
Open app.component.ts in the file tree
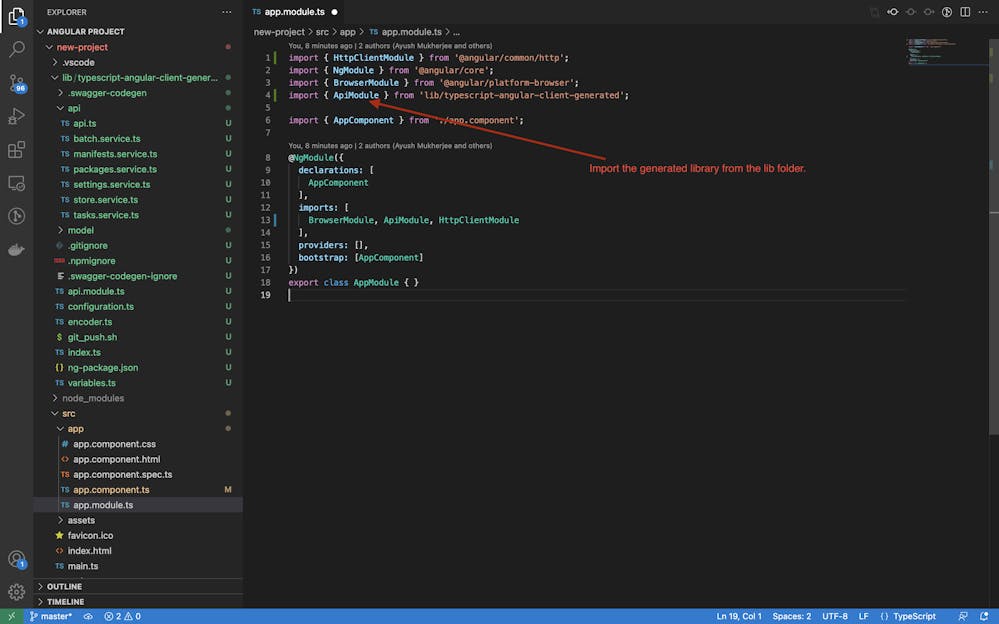tap(111, 490)
